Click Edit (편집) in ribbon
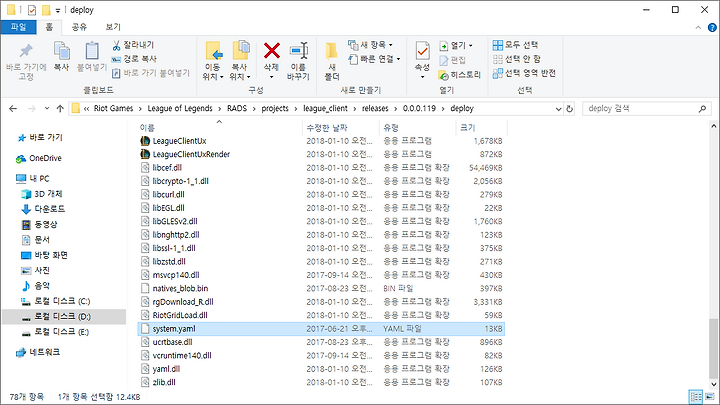The height and width of the screenshot is (405, 720). click(453, 60)
